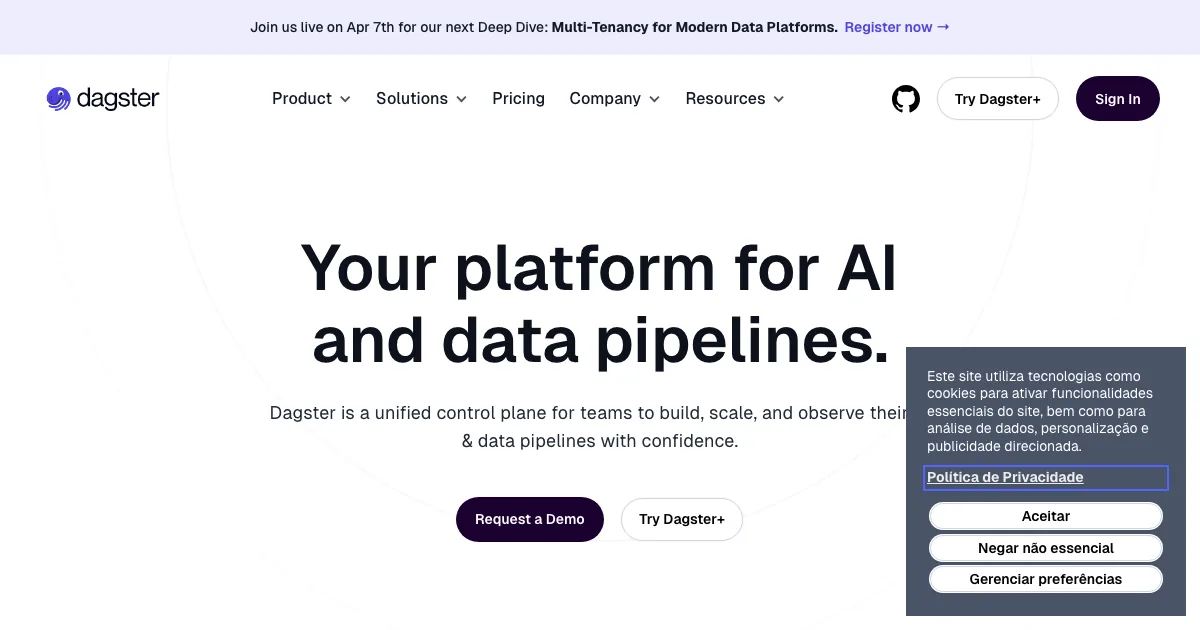Expand the Solutions dropdown chevron

[462, 99]
